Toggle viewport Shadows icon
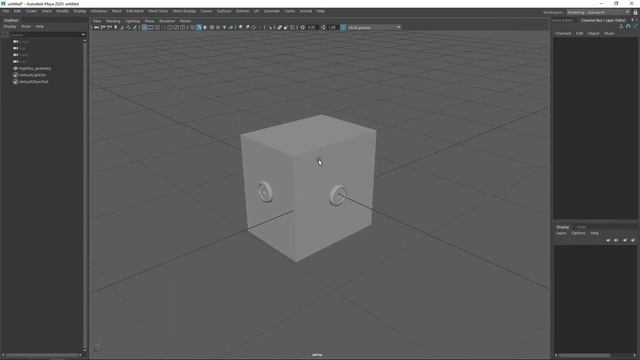 231,28
